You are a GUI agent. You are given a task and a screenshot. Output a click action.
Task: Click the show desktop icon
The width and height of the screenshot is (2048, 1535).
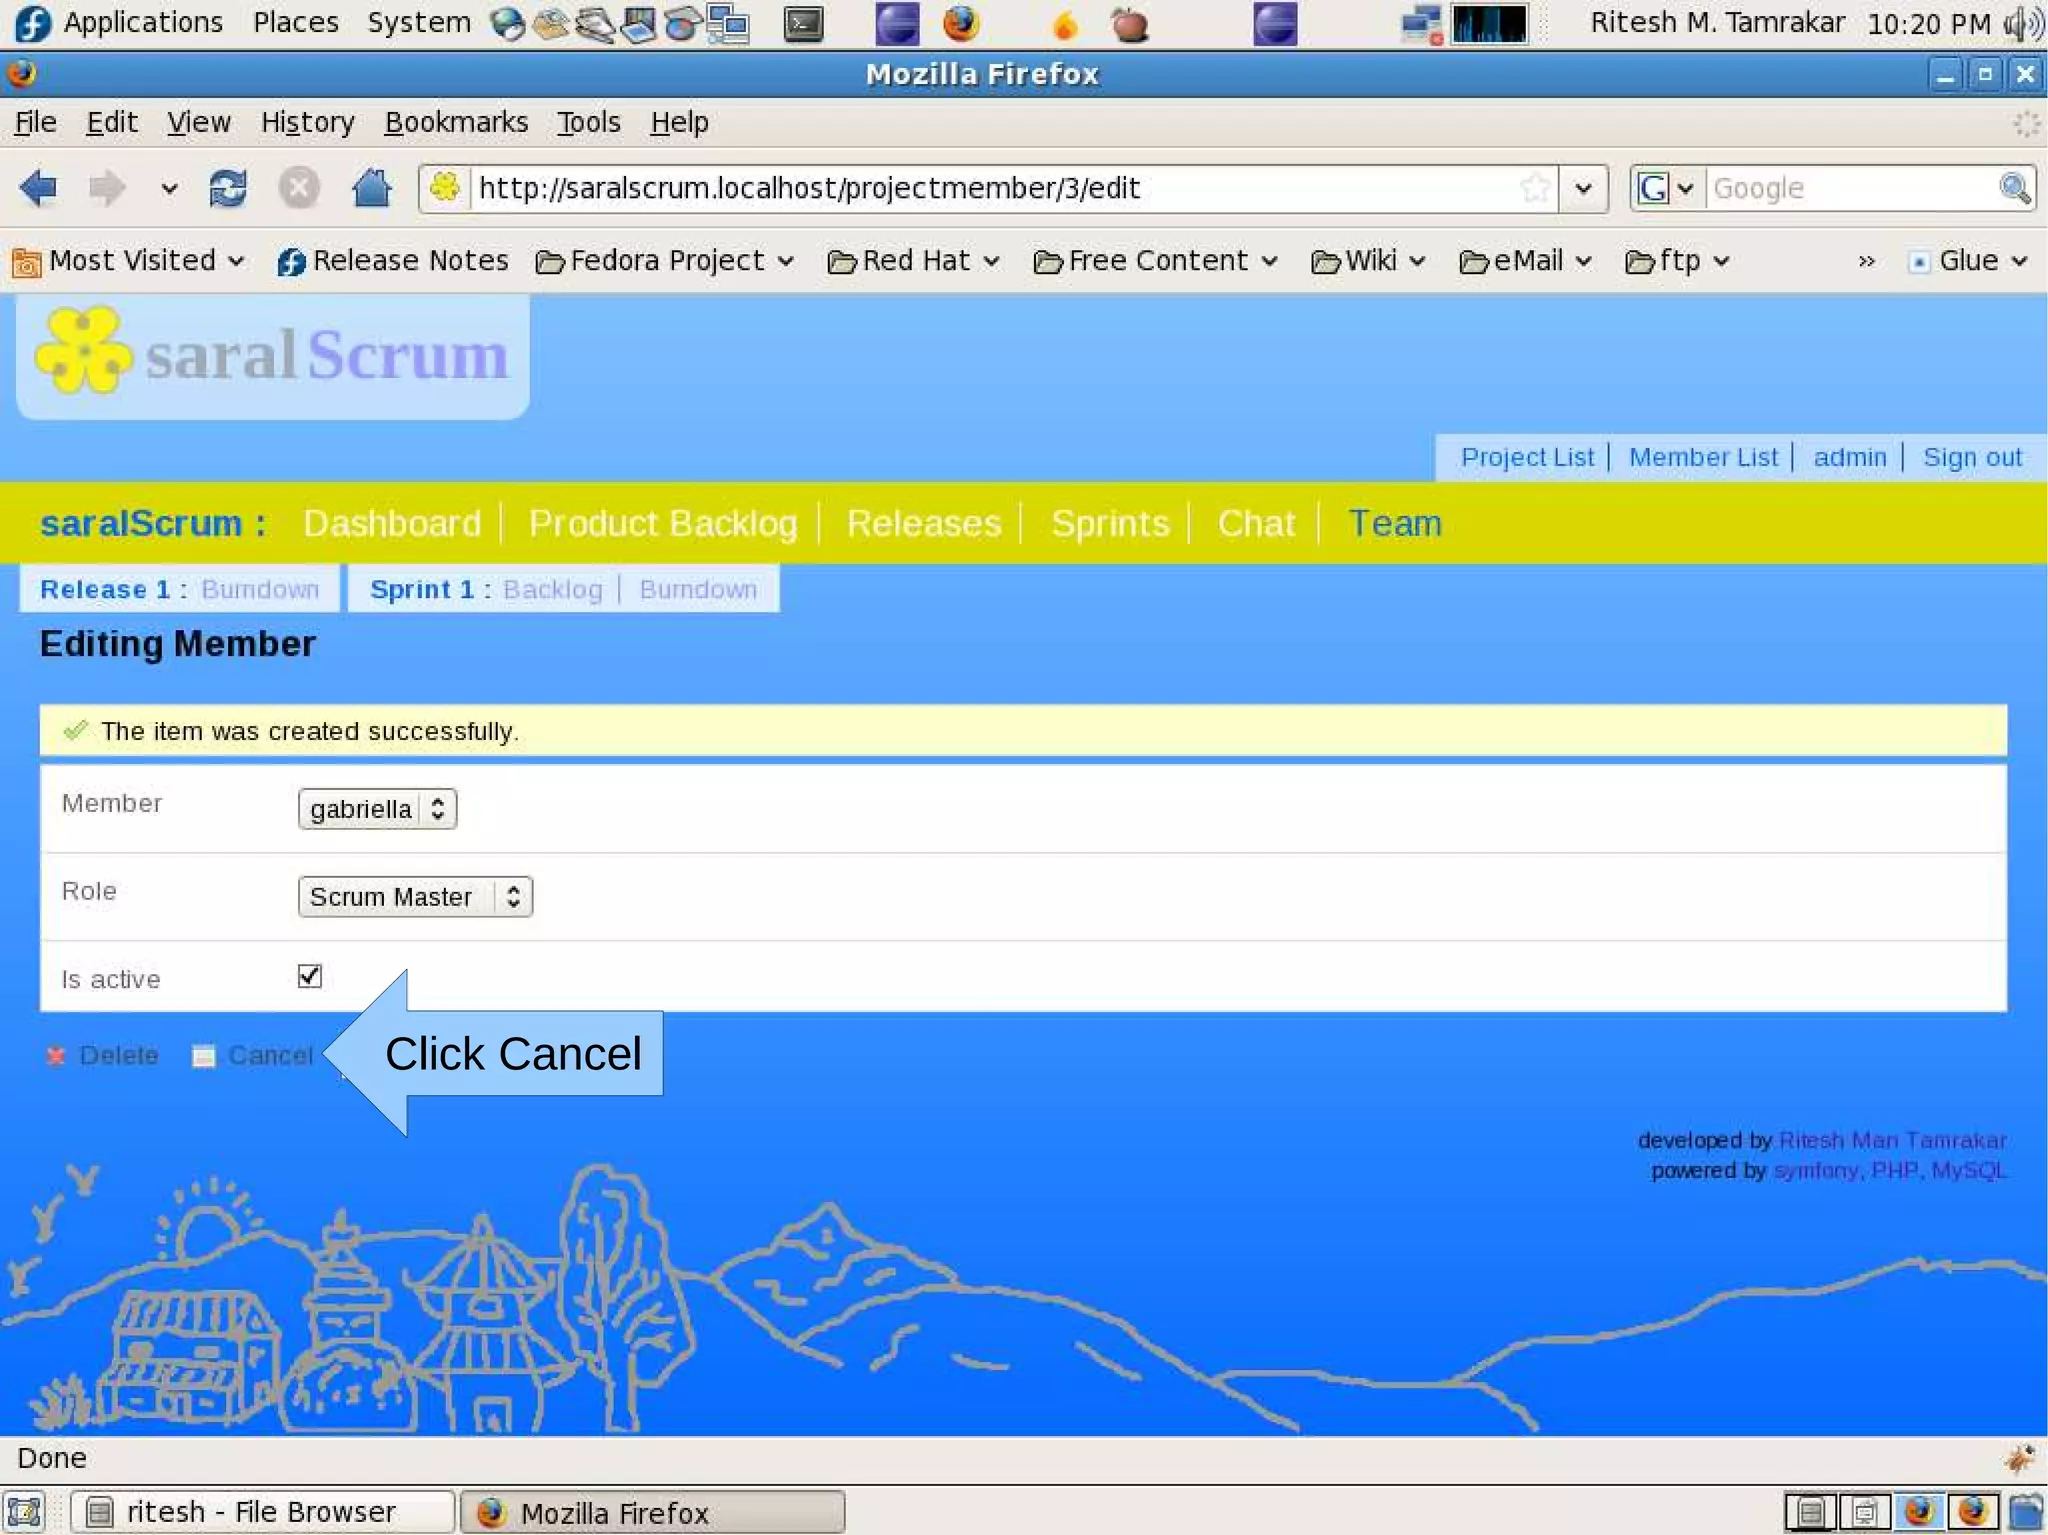click(24, 1512)
